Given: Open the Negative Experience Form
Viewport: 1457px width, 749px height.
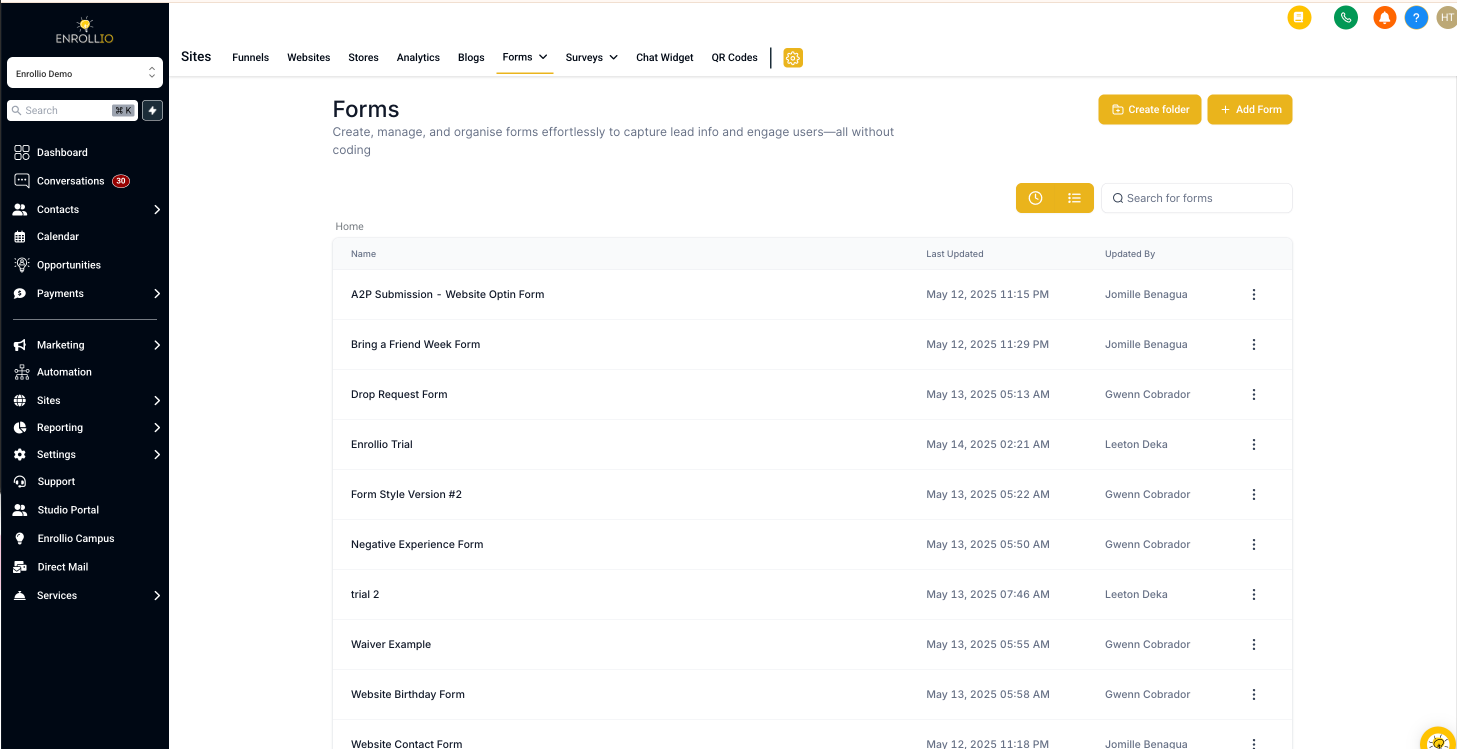Looking at the screenshot, I should (x=417, y=544).
